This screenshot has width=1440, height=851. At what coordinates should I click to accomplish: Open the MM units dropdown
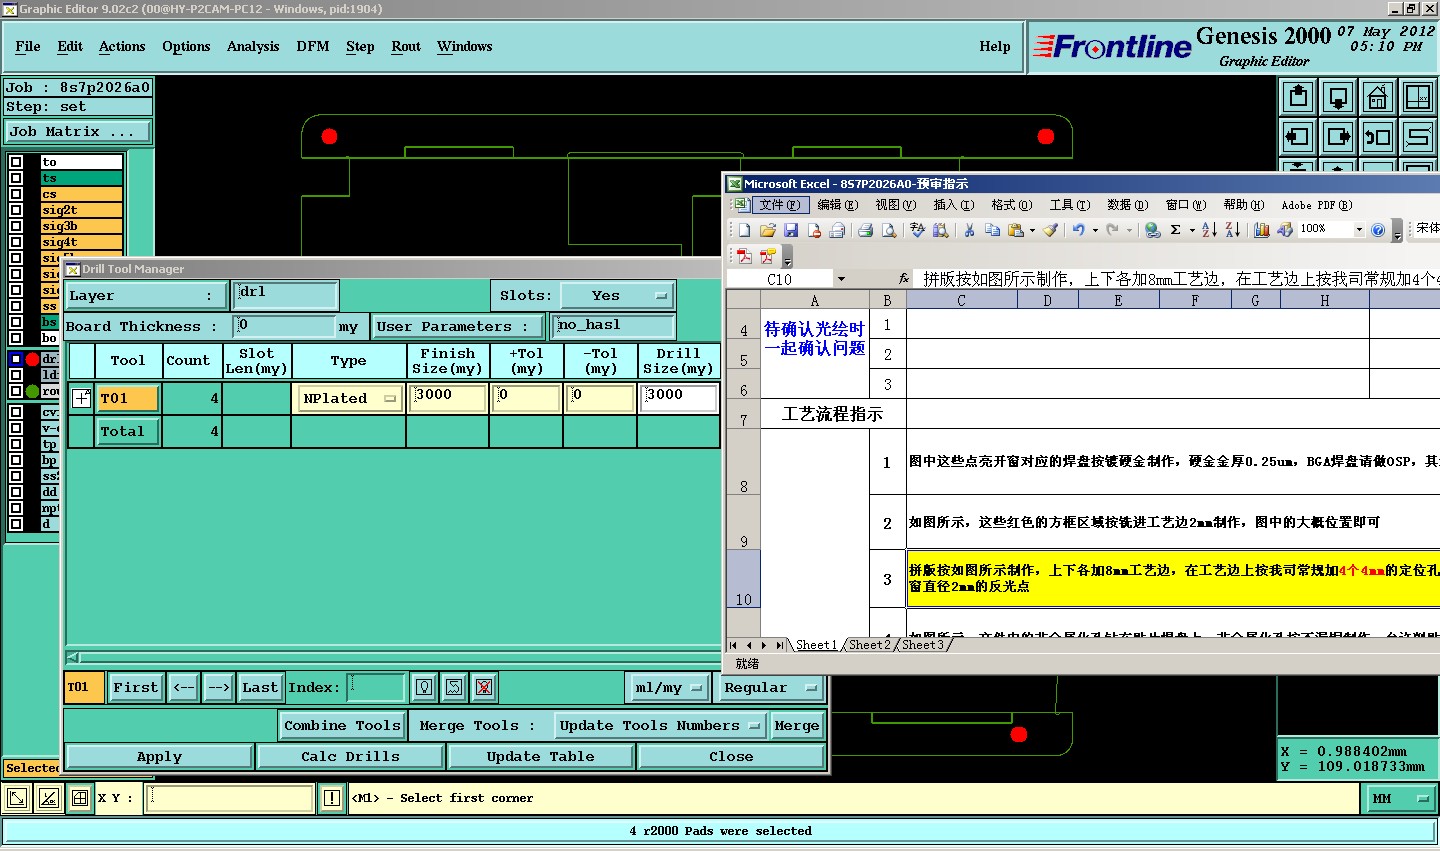(x=1399, y=798)
